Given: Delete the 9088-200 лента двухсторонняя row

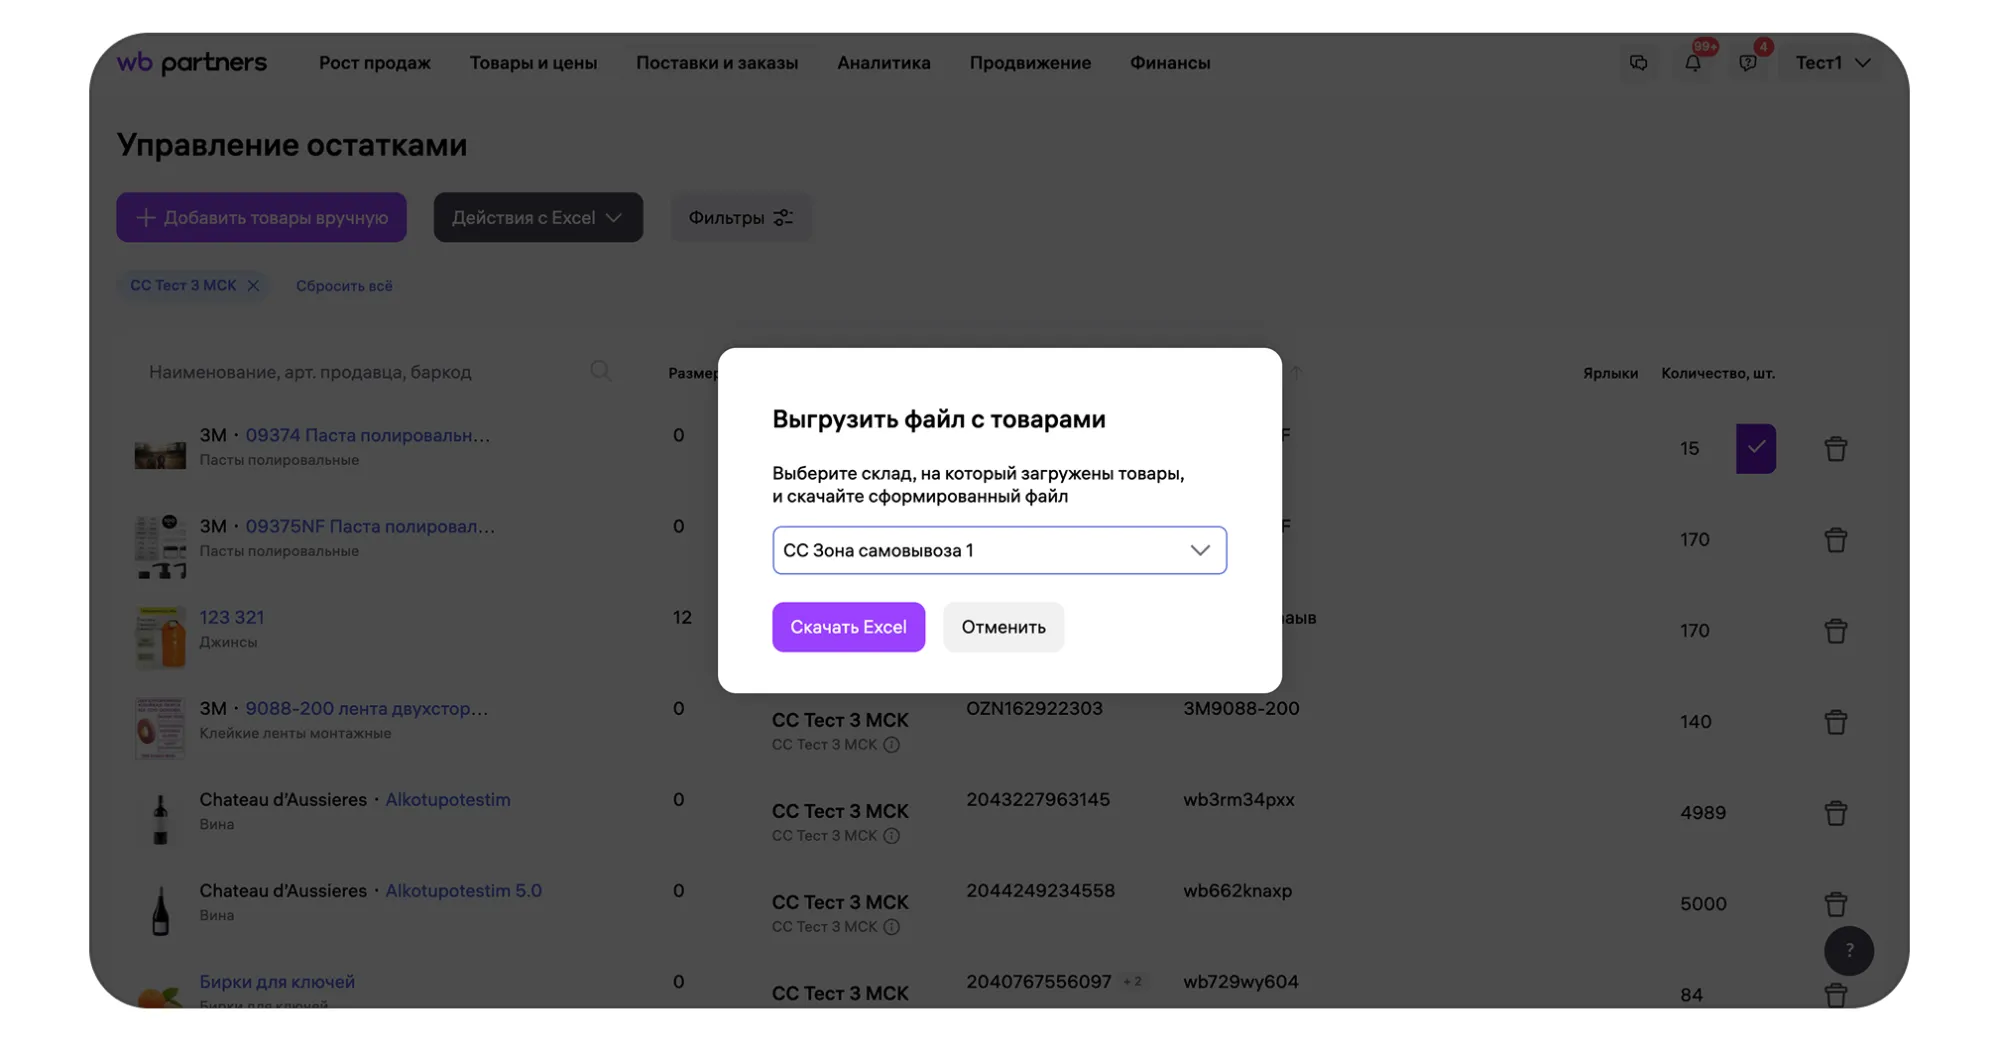Looking at the screenshot, I should click(x=1835, y=722).
